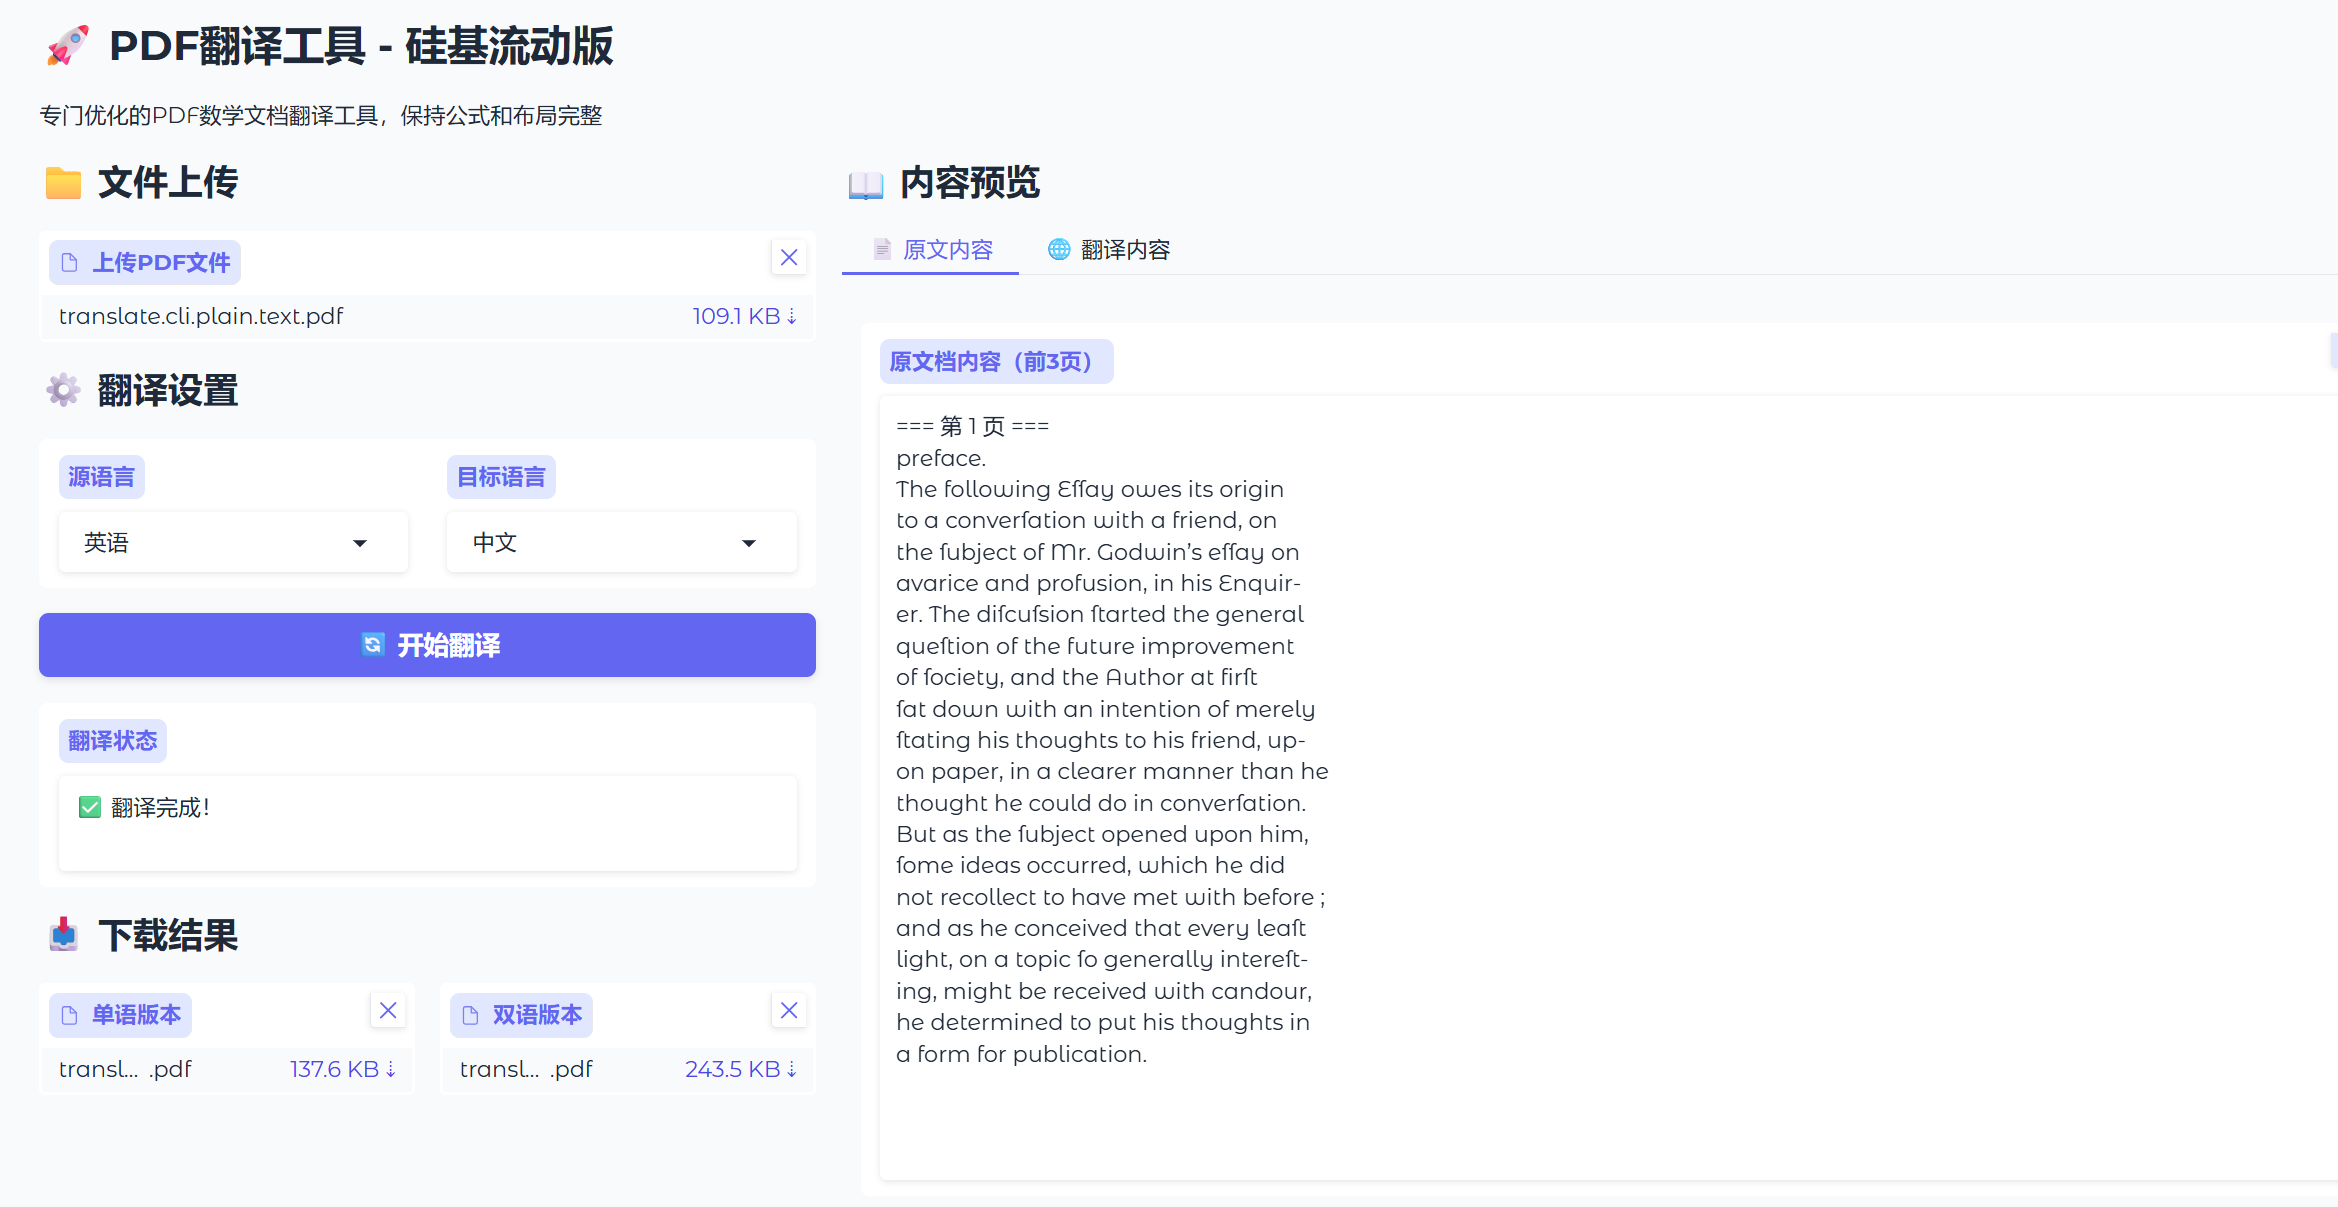Download the 双语版本 PDF via its arrow
Image resolution: width=2338 pixels, height=1207 pixels.
pyautogui.click(x=792, y=1069)
